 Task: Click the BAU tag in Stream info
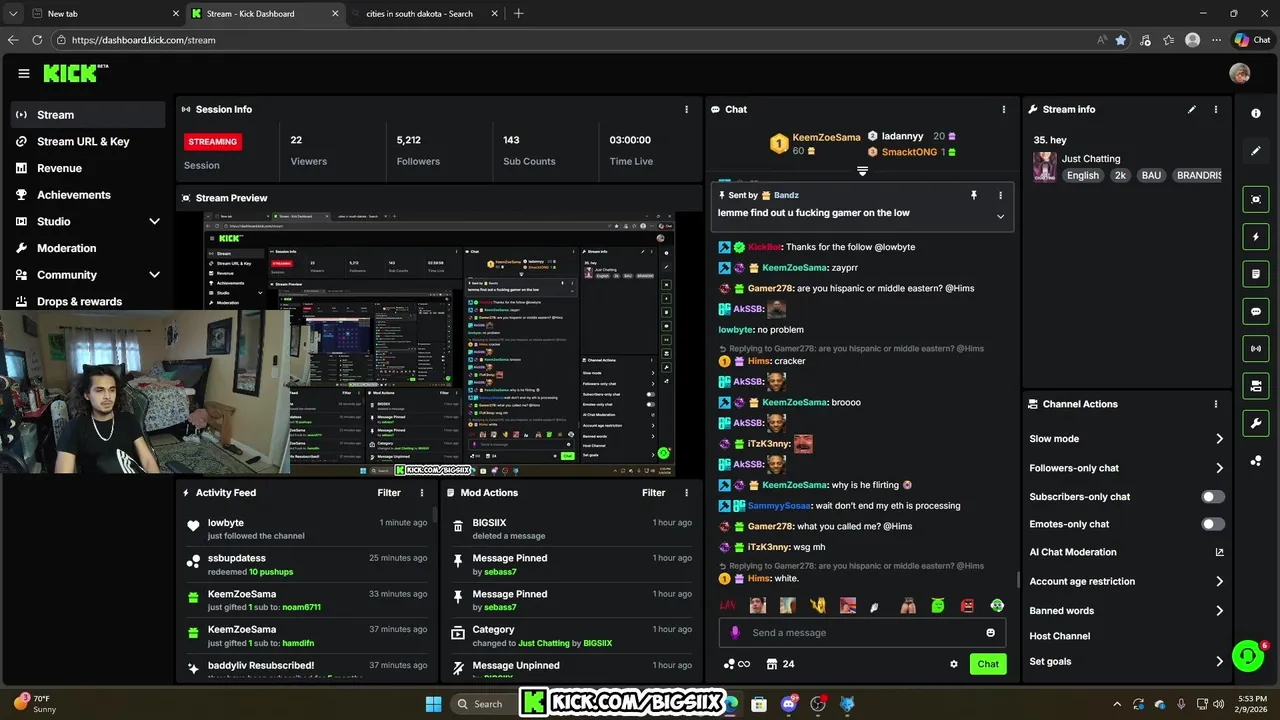coord(1151,175)
